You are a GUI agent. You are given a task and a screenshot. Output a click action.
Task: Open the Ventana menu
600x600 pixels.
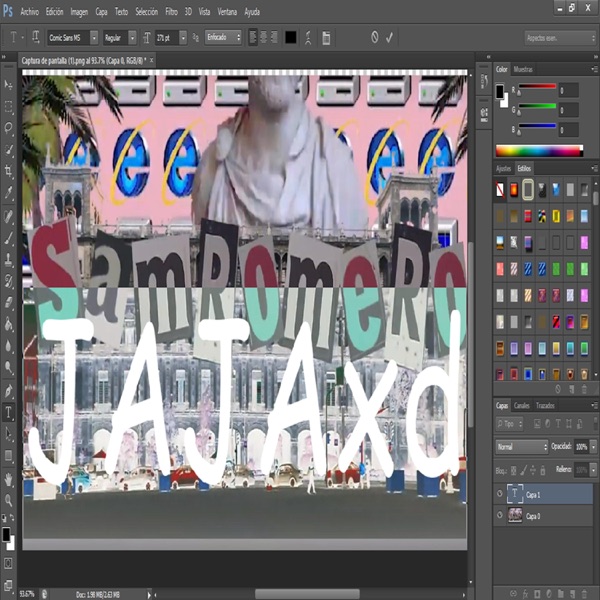click(x=227, y=12)
